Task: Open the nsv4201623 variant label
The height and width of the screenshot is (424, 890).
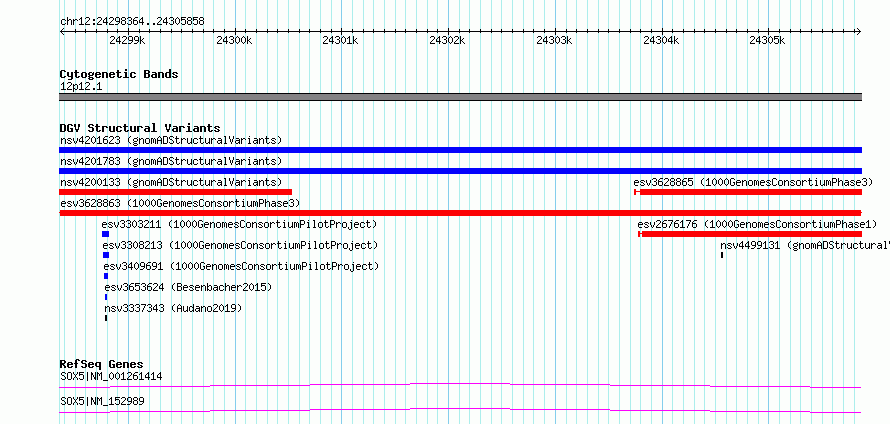Action: (x=171, y=140)
